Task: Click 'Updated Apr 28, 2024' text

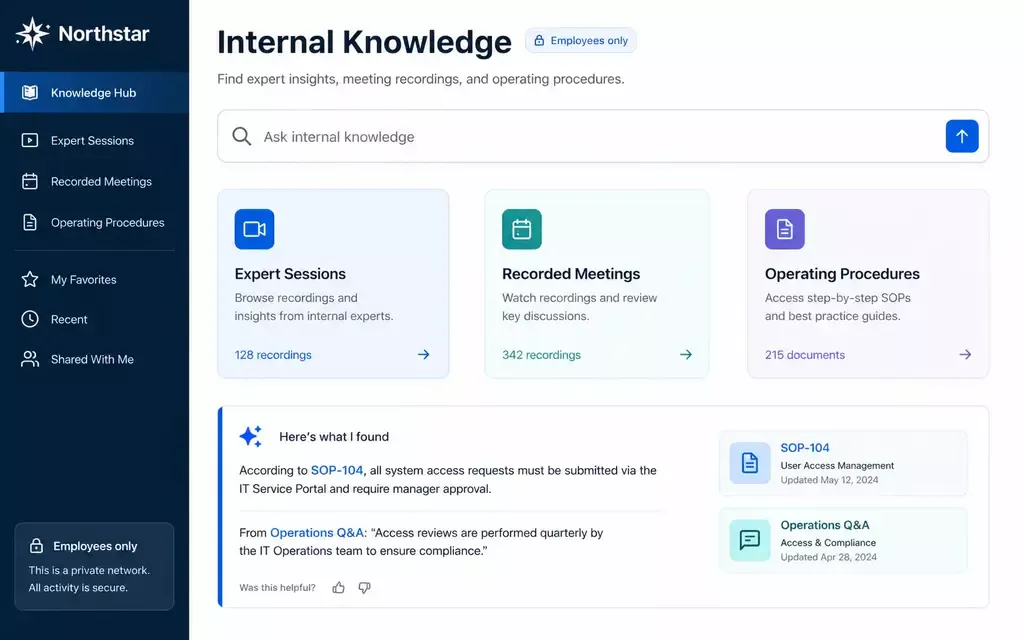Action: pos(829,557)
